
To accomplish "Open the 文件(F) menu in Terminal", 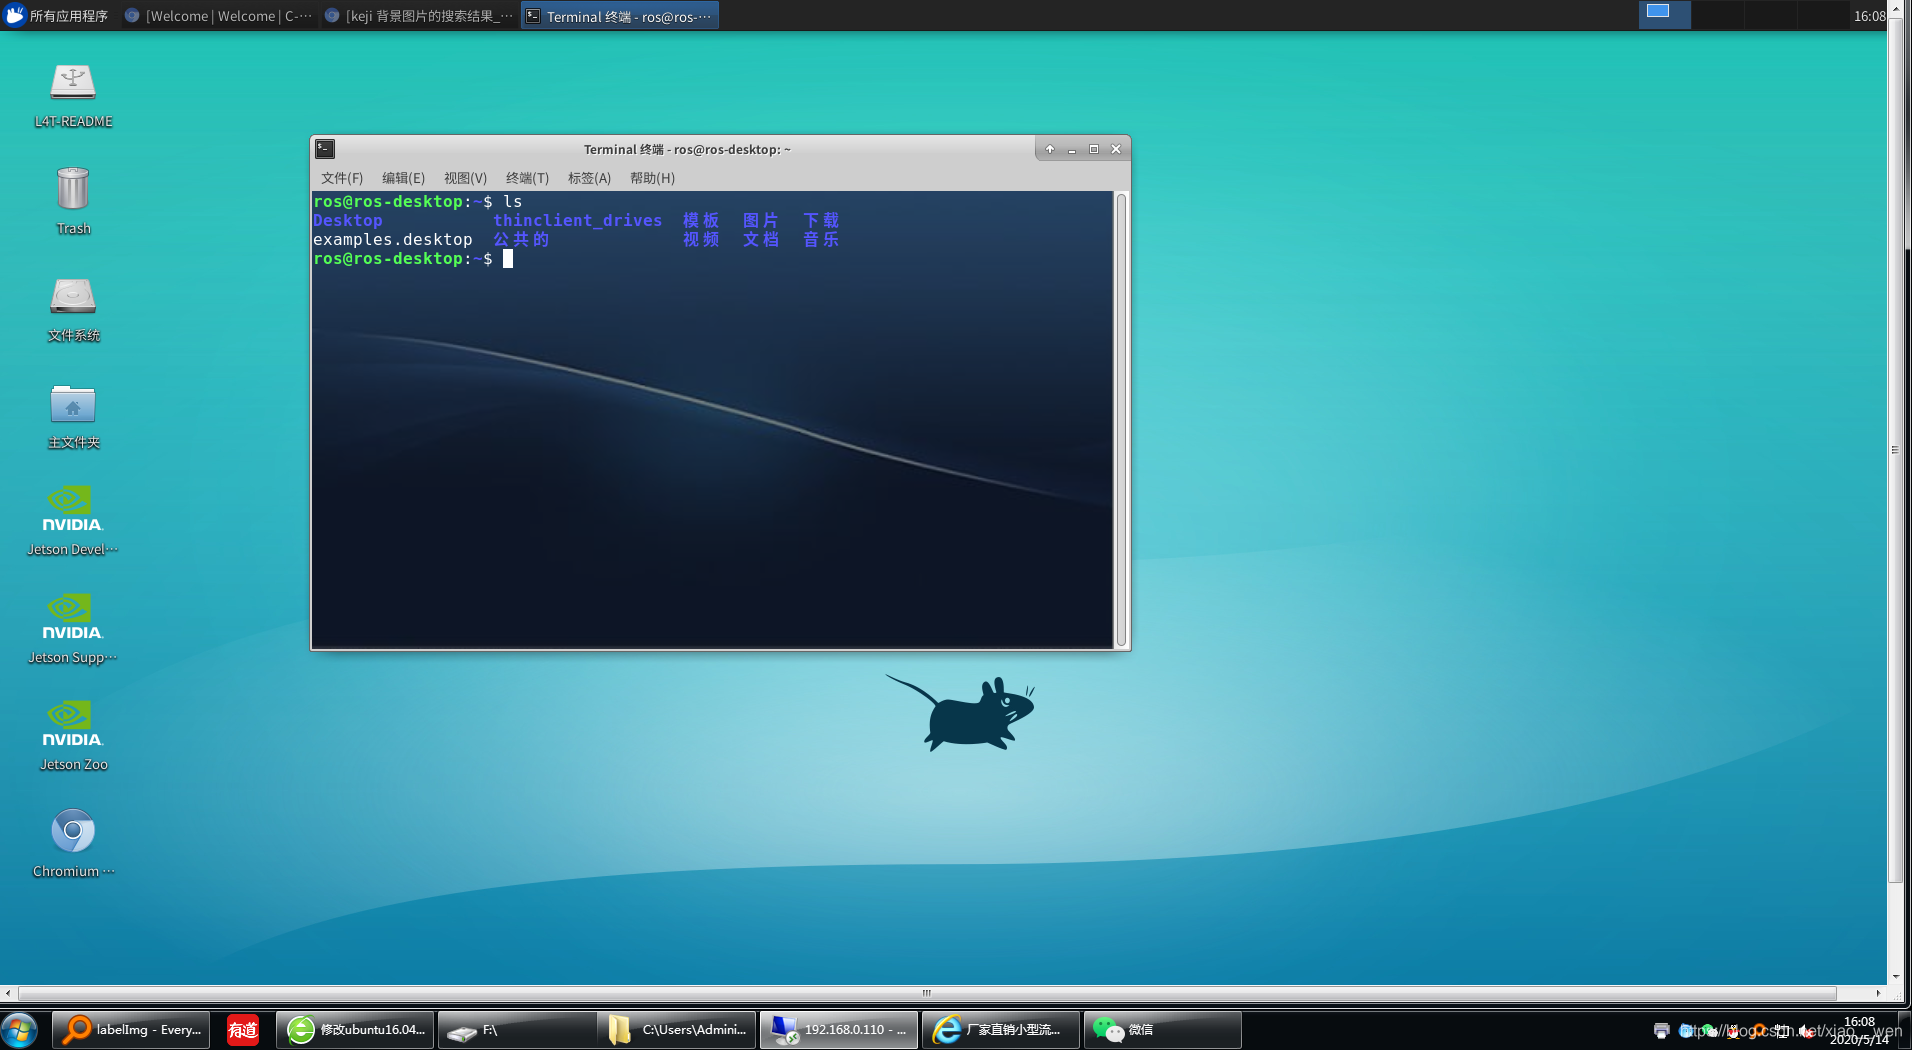I will click(x=342, y=178).
